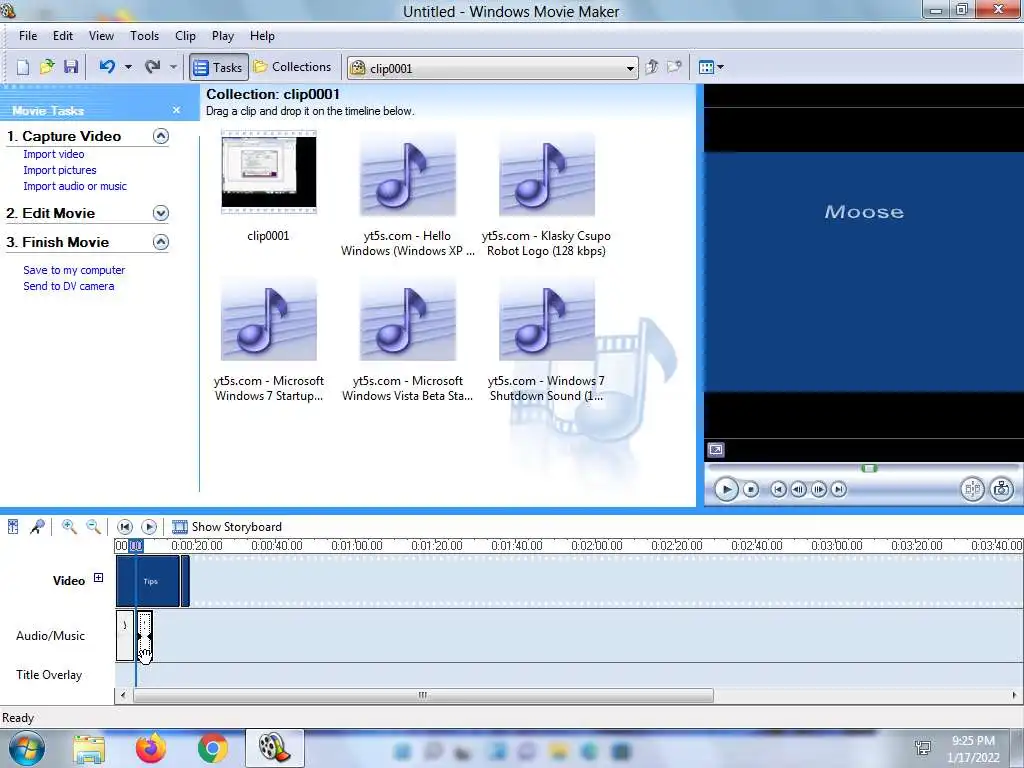1024x768 pixels.
Task: Select the Windows Vista Beta Startup audio clip
Action: pyautogui.click(x=408, y=319)
